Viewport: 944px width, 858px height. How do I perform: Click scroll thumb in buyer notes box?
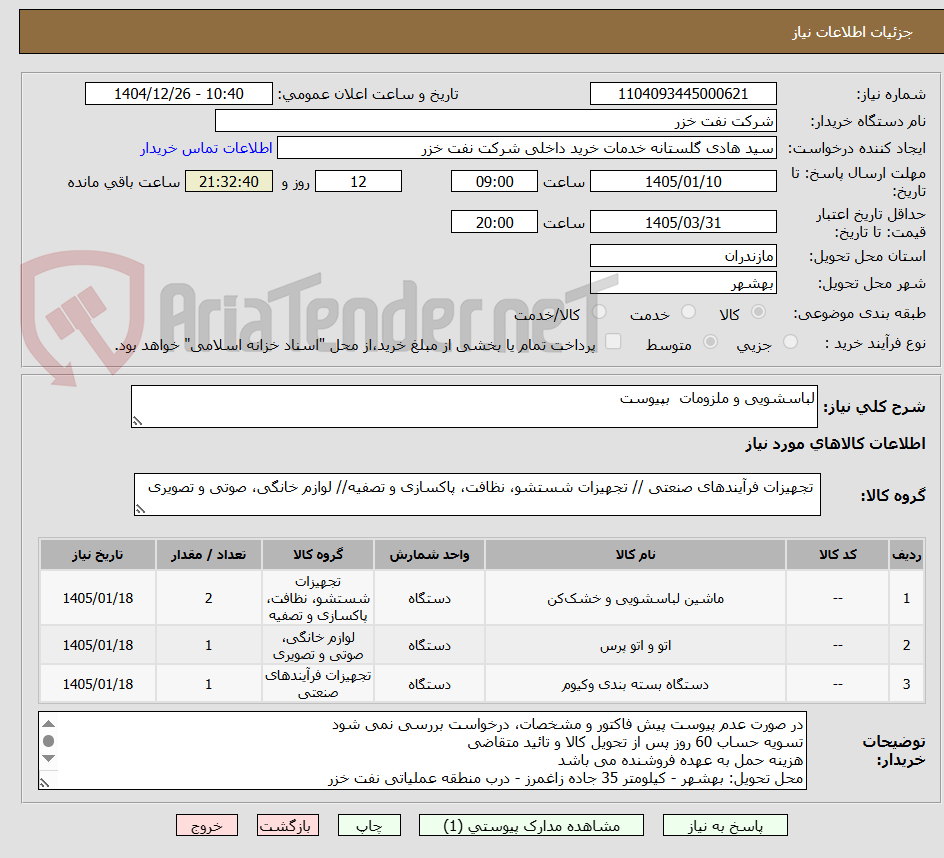pyautogui.click(x=49, y=741)
